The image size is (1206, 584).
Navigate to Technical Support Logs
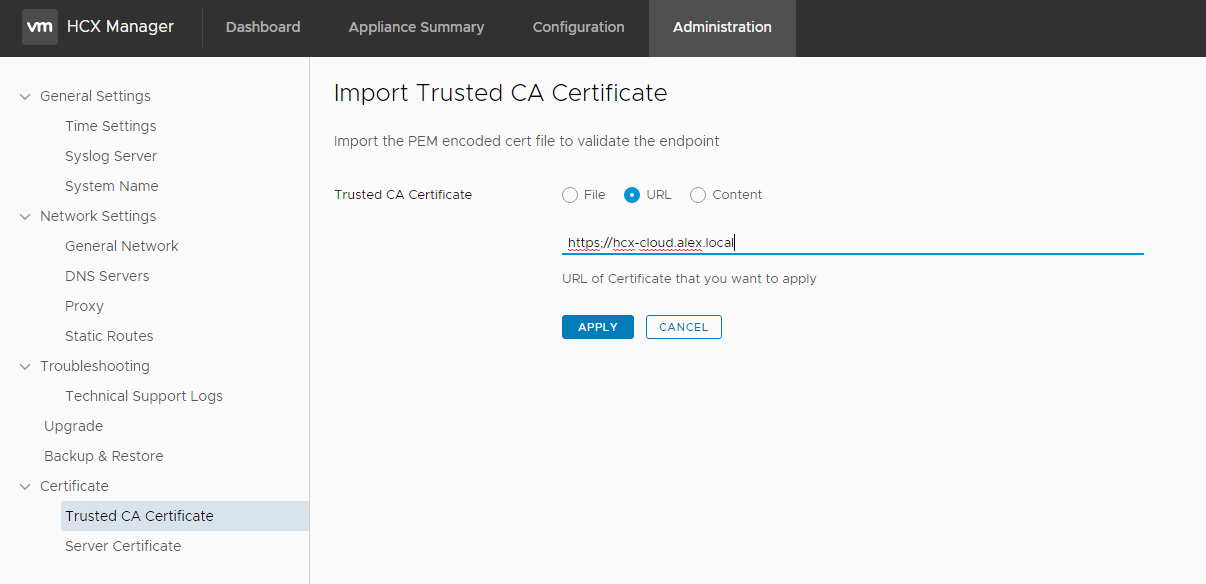pos(144,396)
